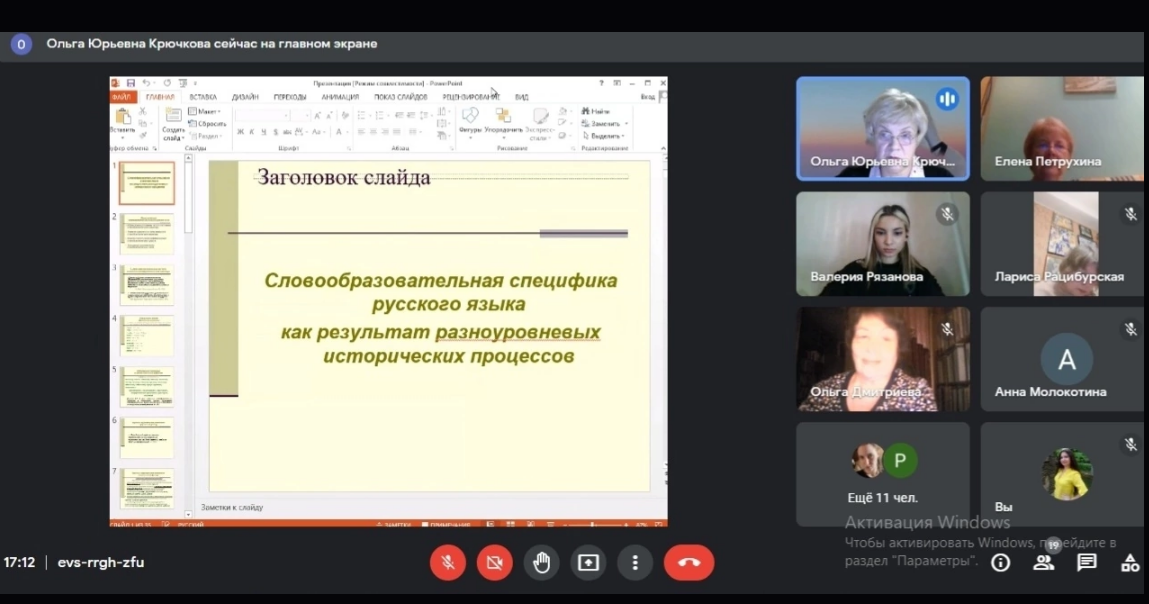1149x604 pixels.
Task: Click the align text left icon
Action: click(361, 132)
